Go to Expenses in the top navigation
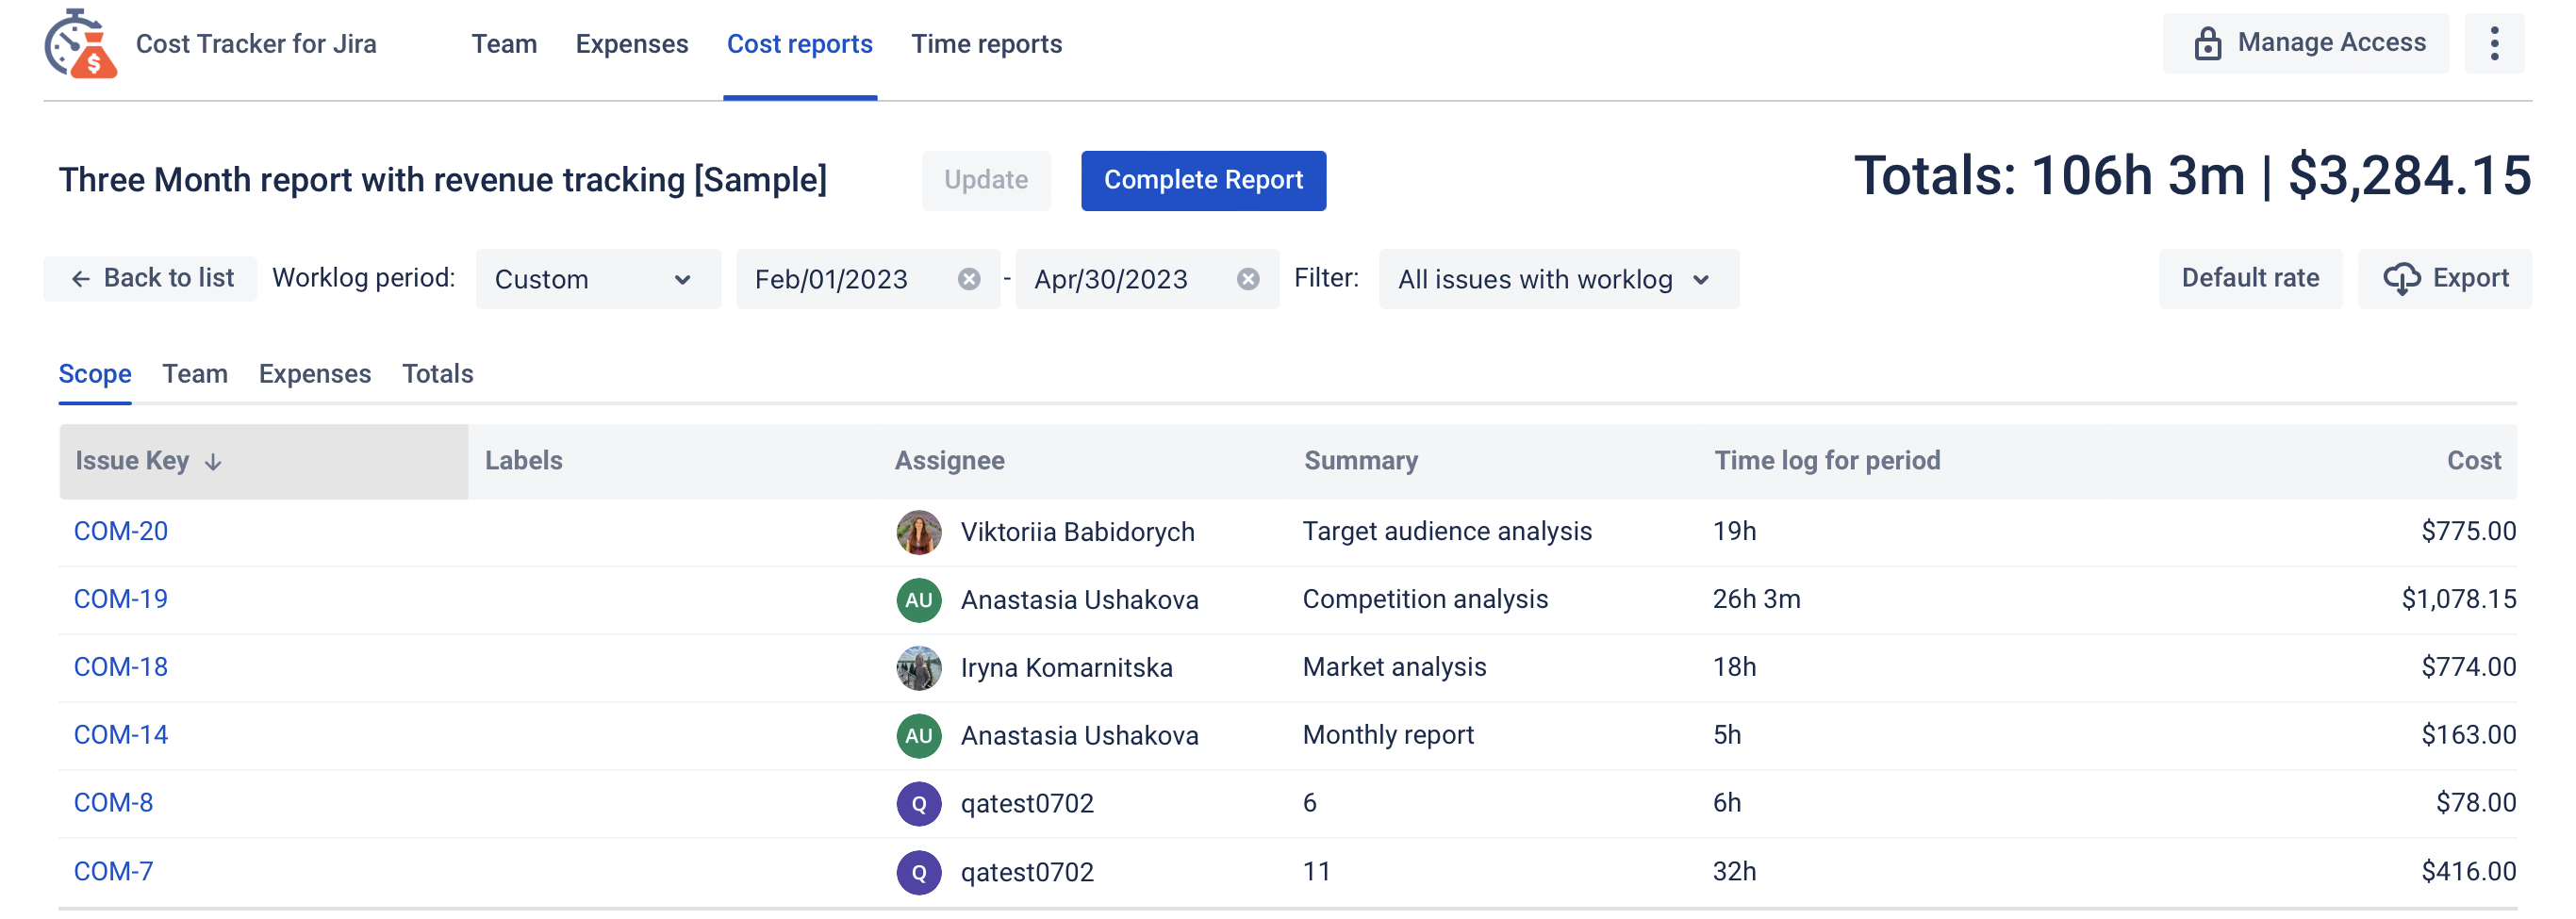2576x919 pixels. point(631,44)
